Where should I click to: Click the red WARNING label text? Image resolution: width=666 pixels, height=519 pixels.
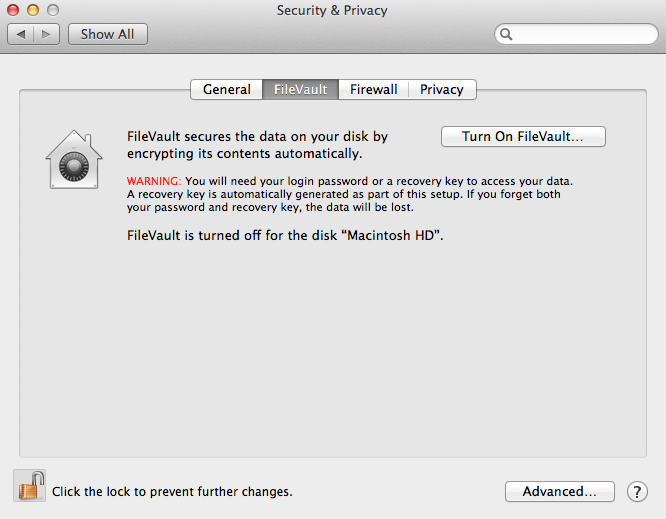pos(154,181)
